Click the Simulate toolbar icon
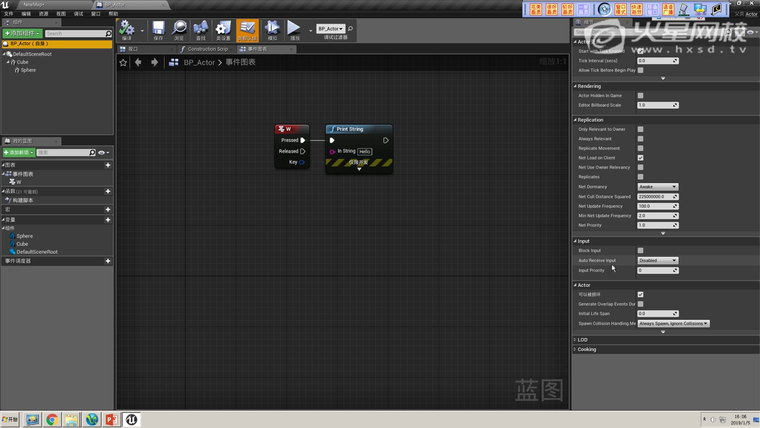Screen dimensions: 760x428 [272, 30]
